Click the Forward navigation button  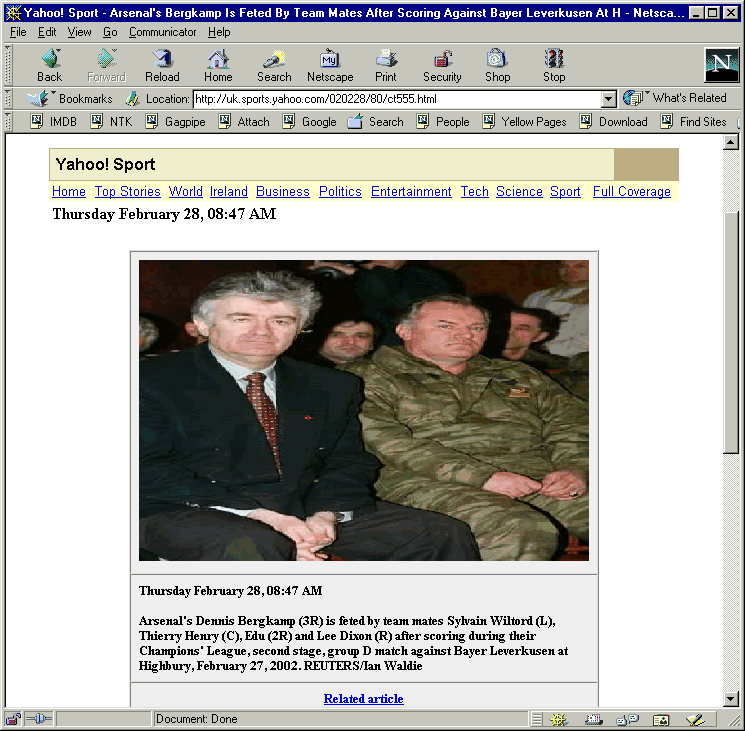click(x=106, y=66)
